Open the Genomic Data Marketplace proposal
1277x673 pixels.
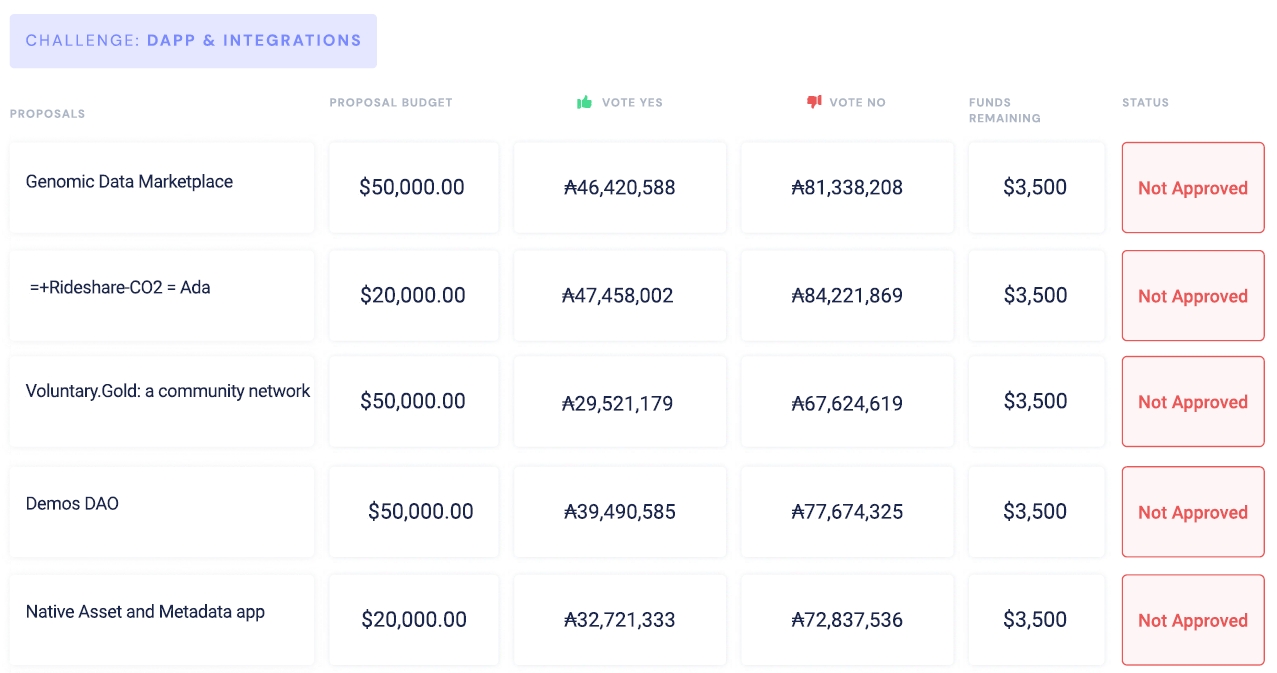[x=129, y=182]
